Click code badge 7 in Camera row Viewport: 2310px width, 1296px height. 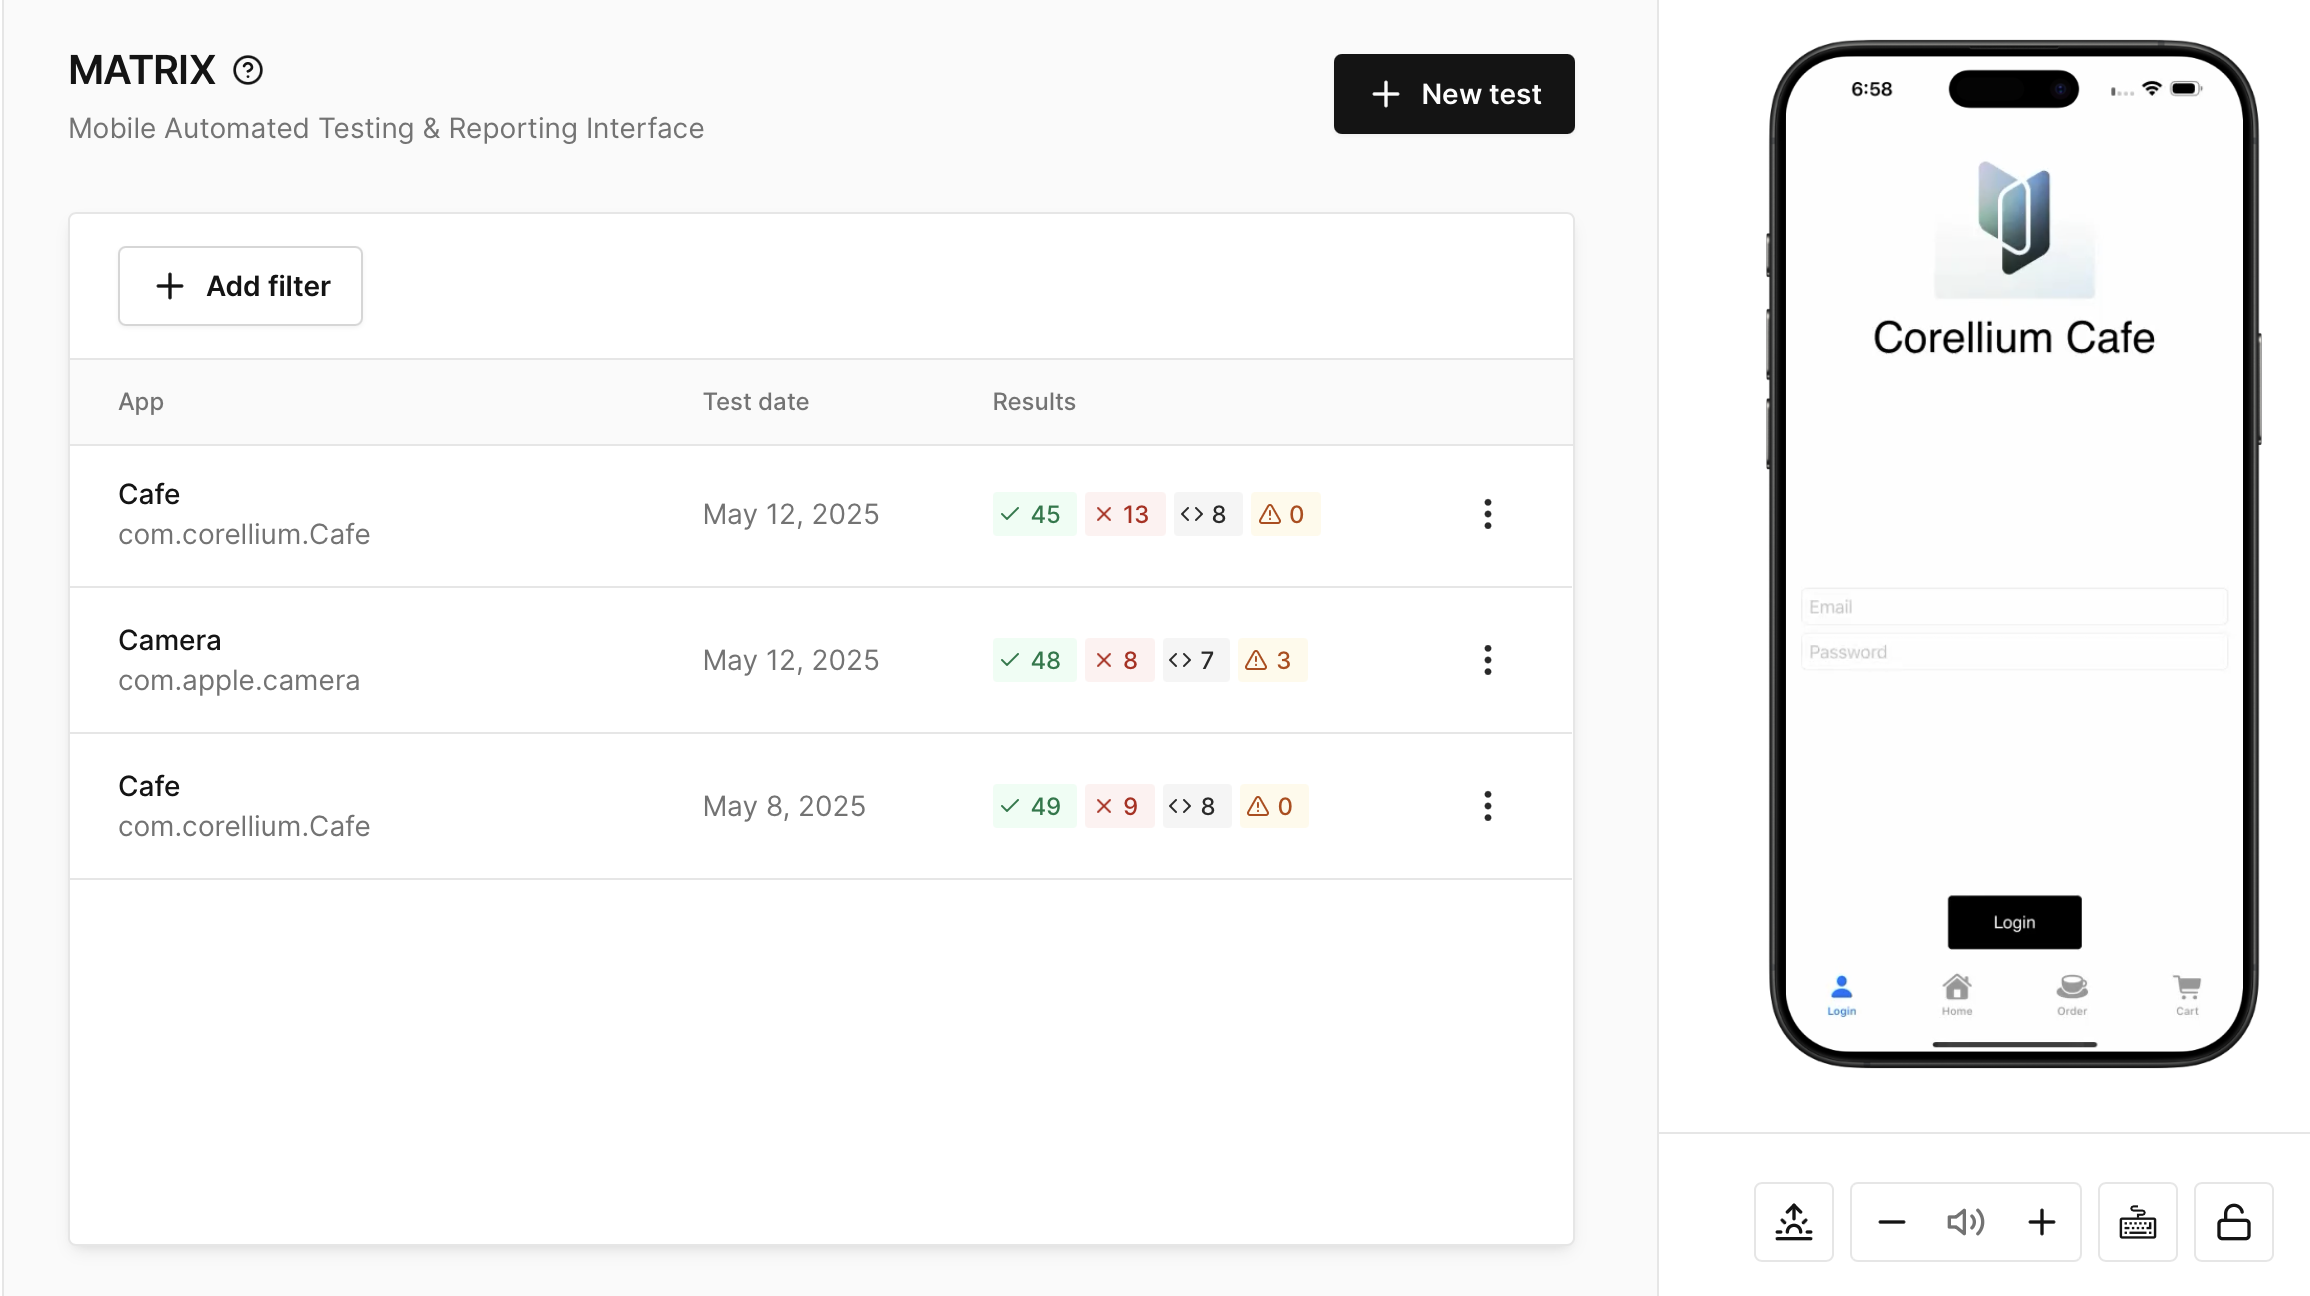[1195, 660]
